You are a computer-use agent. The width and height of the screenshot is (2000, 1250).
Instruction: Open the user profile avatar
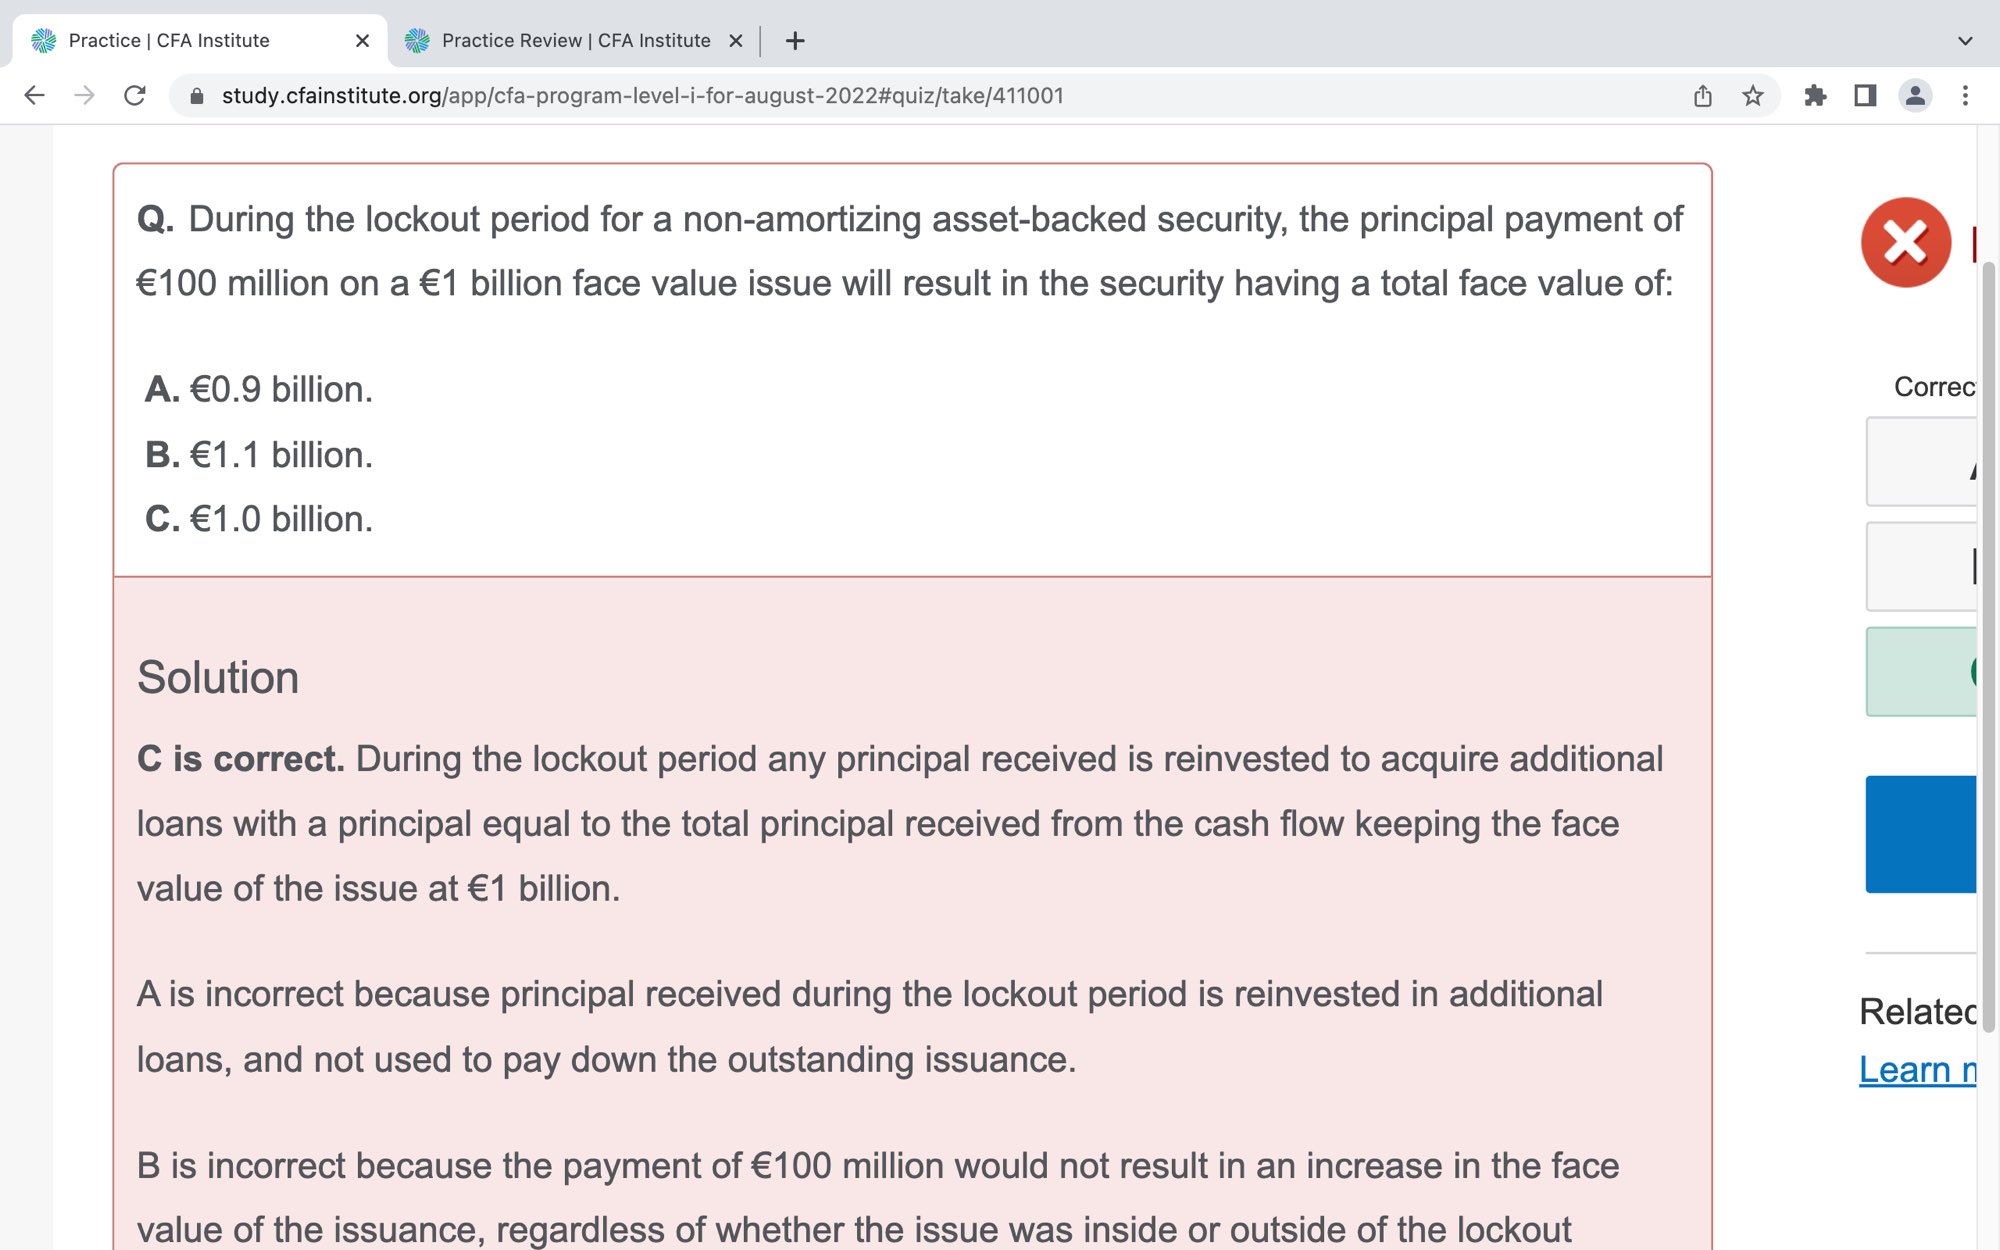1915,96
